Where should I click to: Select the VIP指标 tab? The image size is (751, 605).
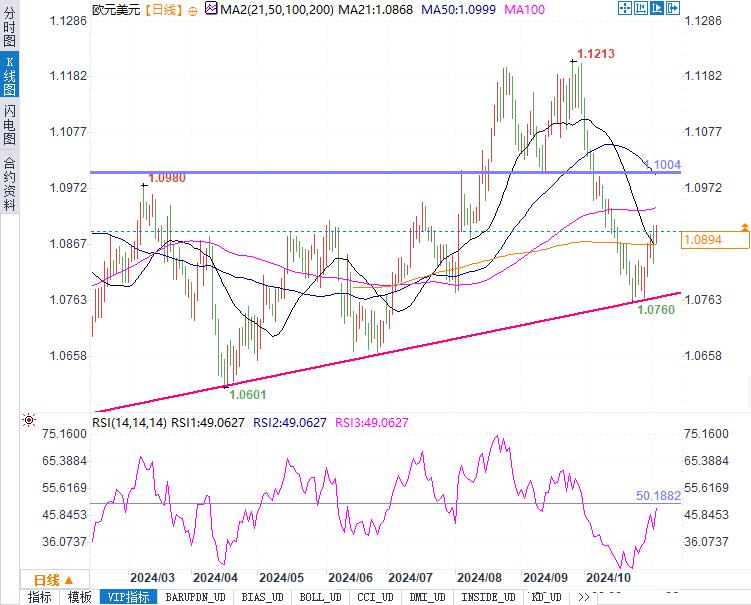pyautogui.click(x=128, y=597)
